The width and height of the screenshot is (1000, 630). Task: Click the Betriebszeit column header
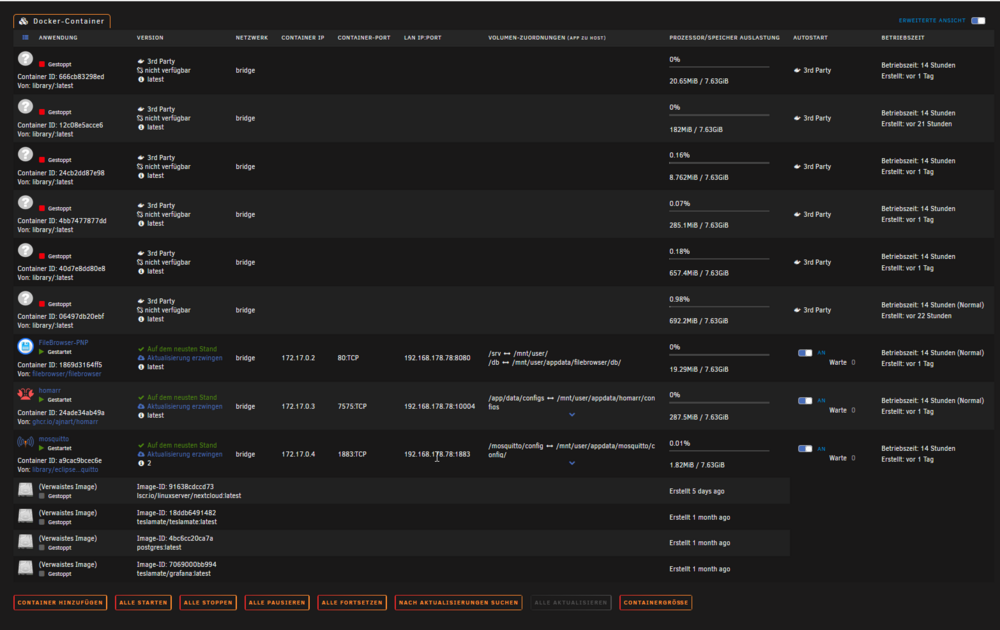(902, 38)
